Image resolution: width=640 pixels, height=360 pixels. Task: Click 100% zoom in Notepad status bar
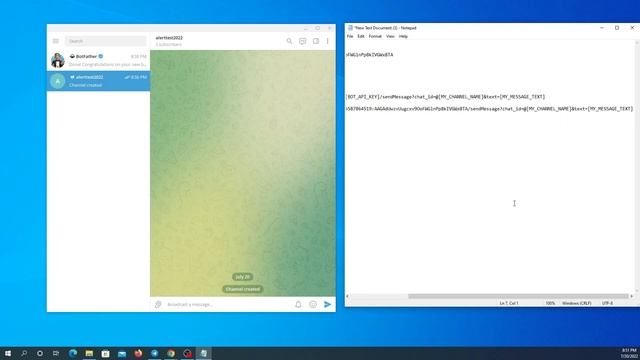coord(550,303)
